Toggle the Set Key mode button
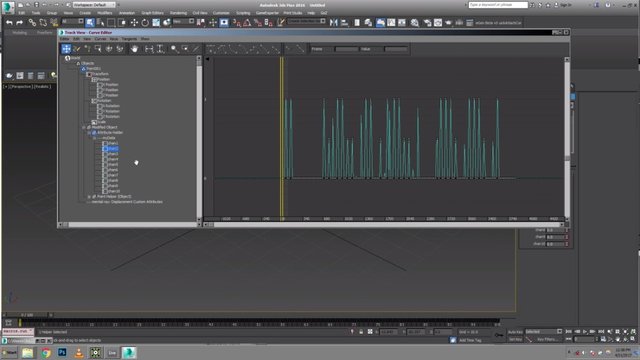The image size is (640, 360). 515,340
